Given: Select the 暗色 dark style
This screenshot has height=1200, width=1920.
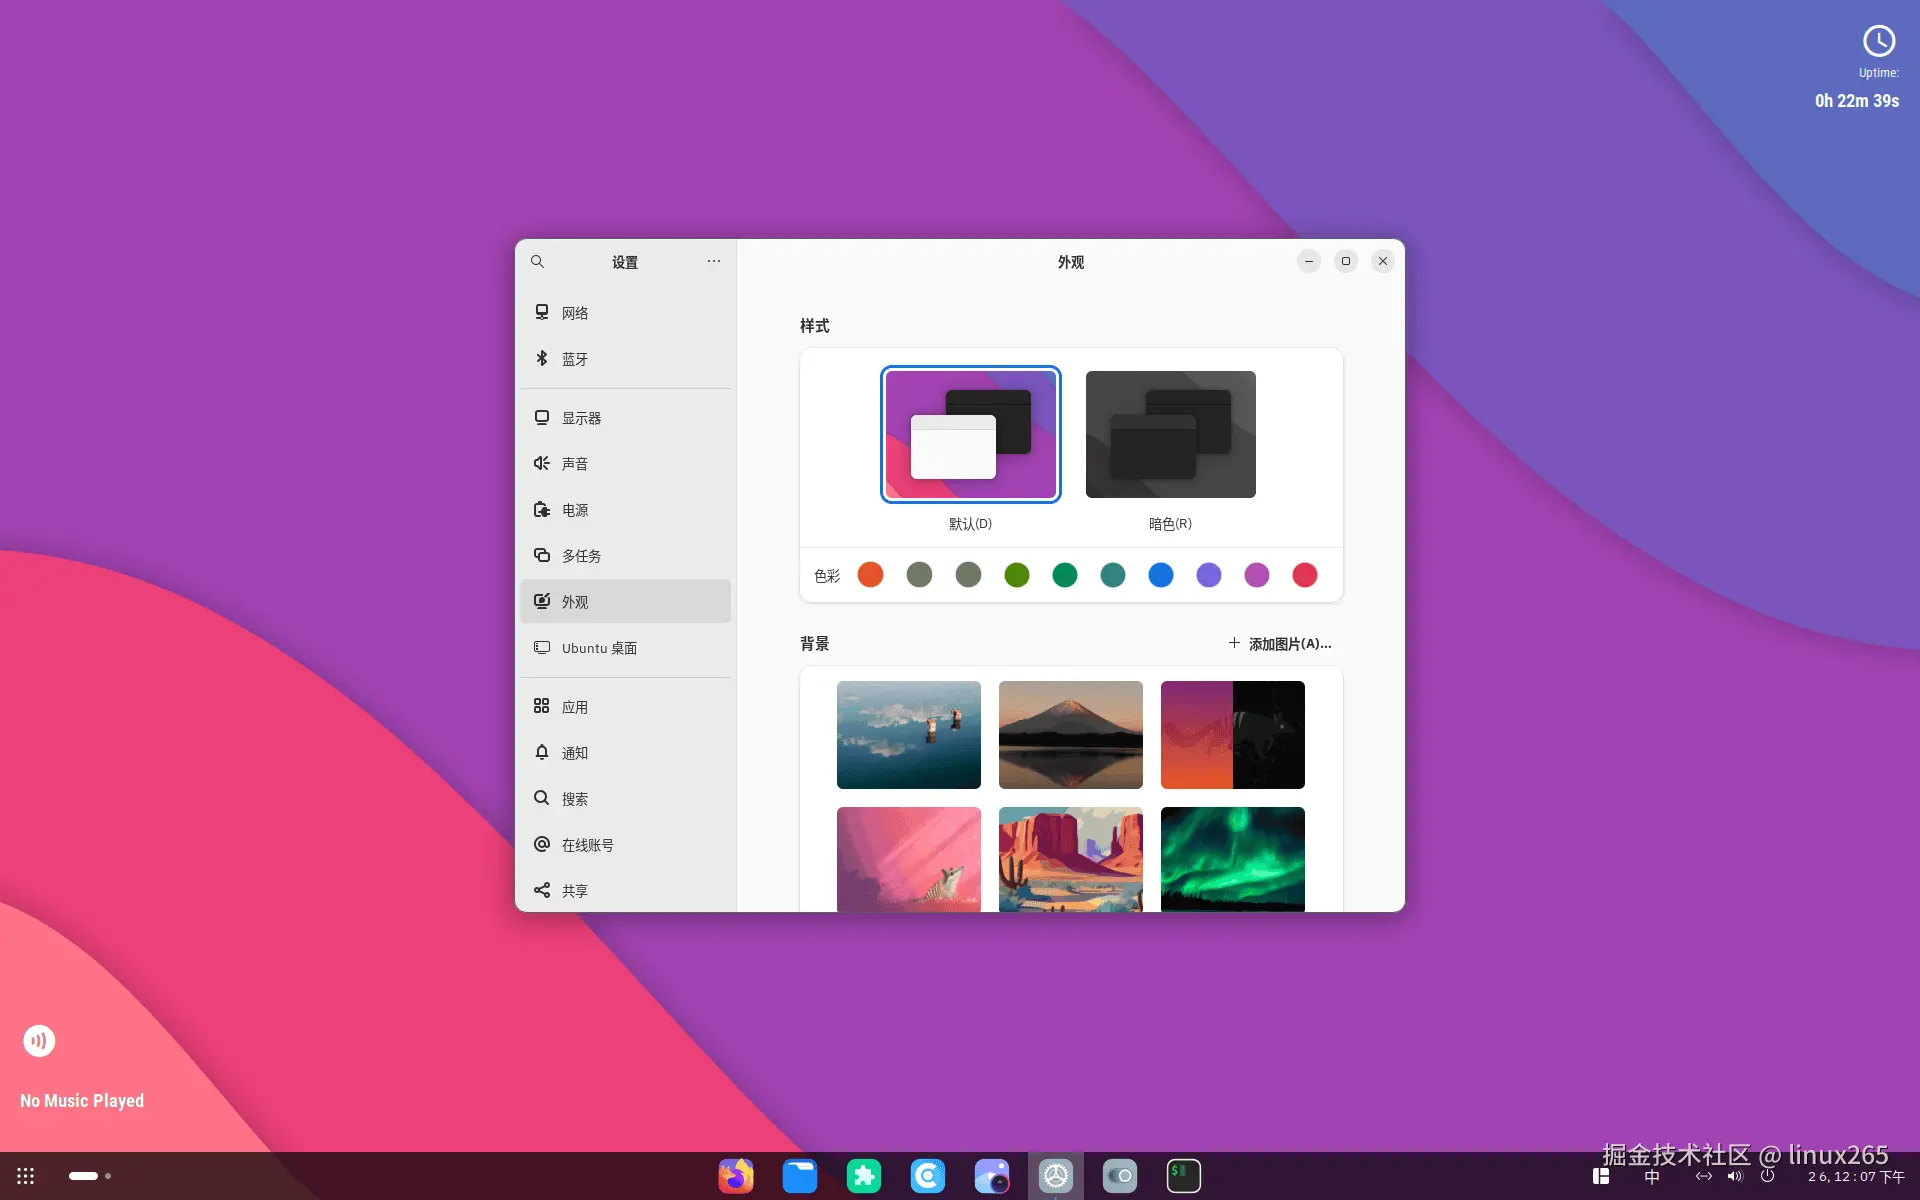Looking at the screenshot, I should [x=1170, y=434].
